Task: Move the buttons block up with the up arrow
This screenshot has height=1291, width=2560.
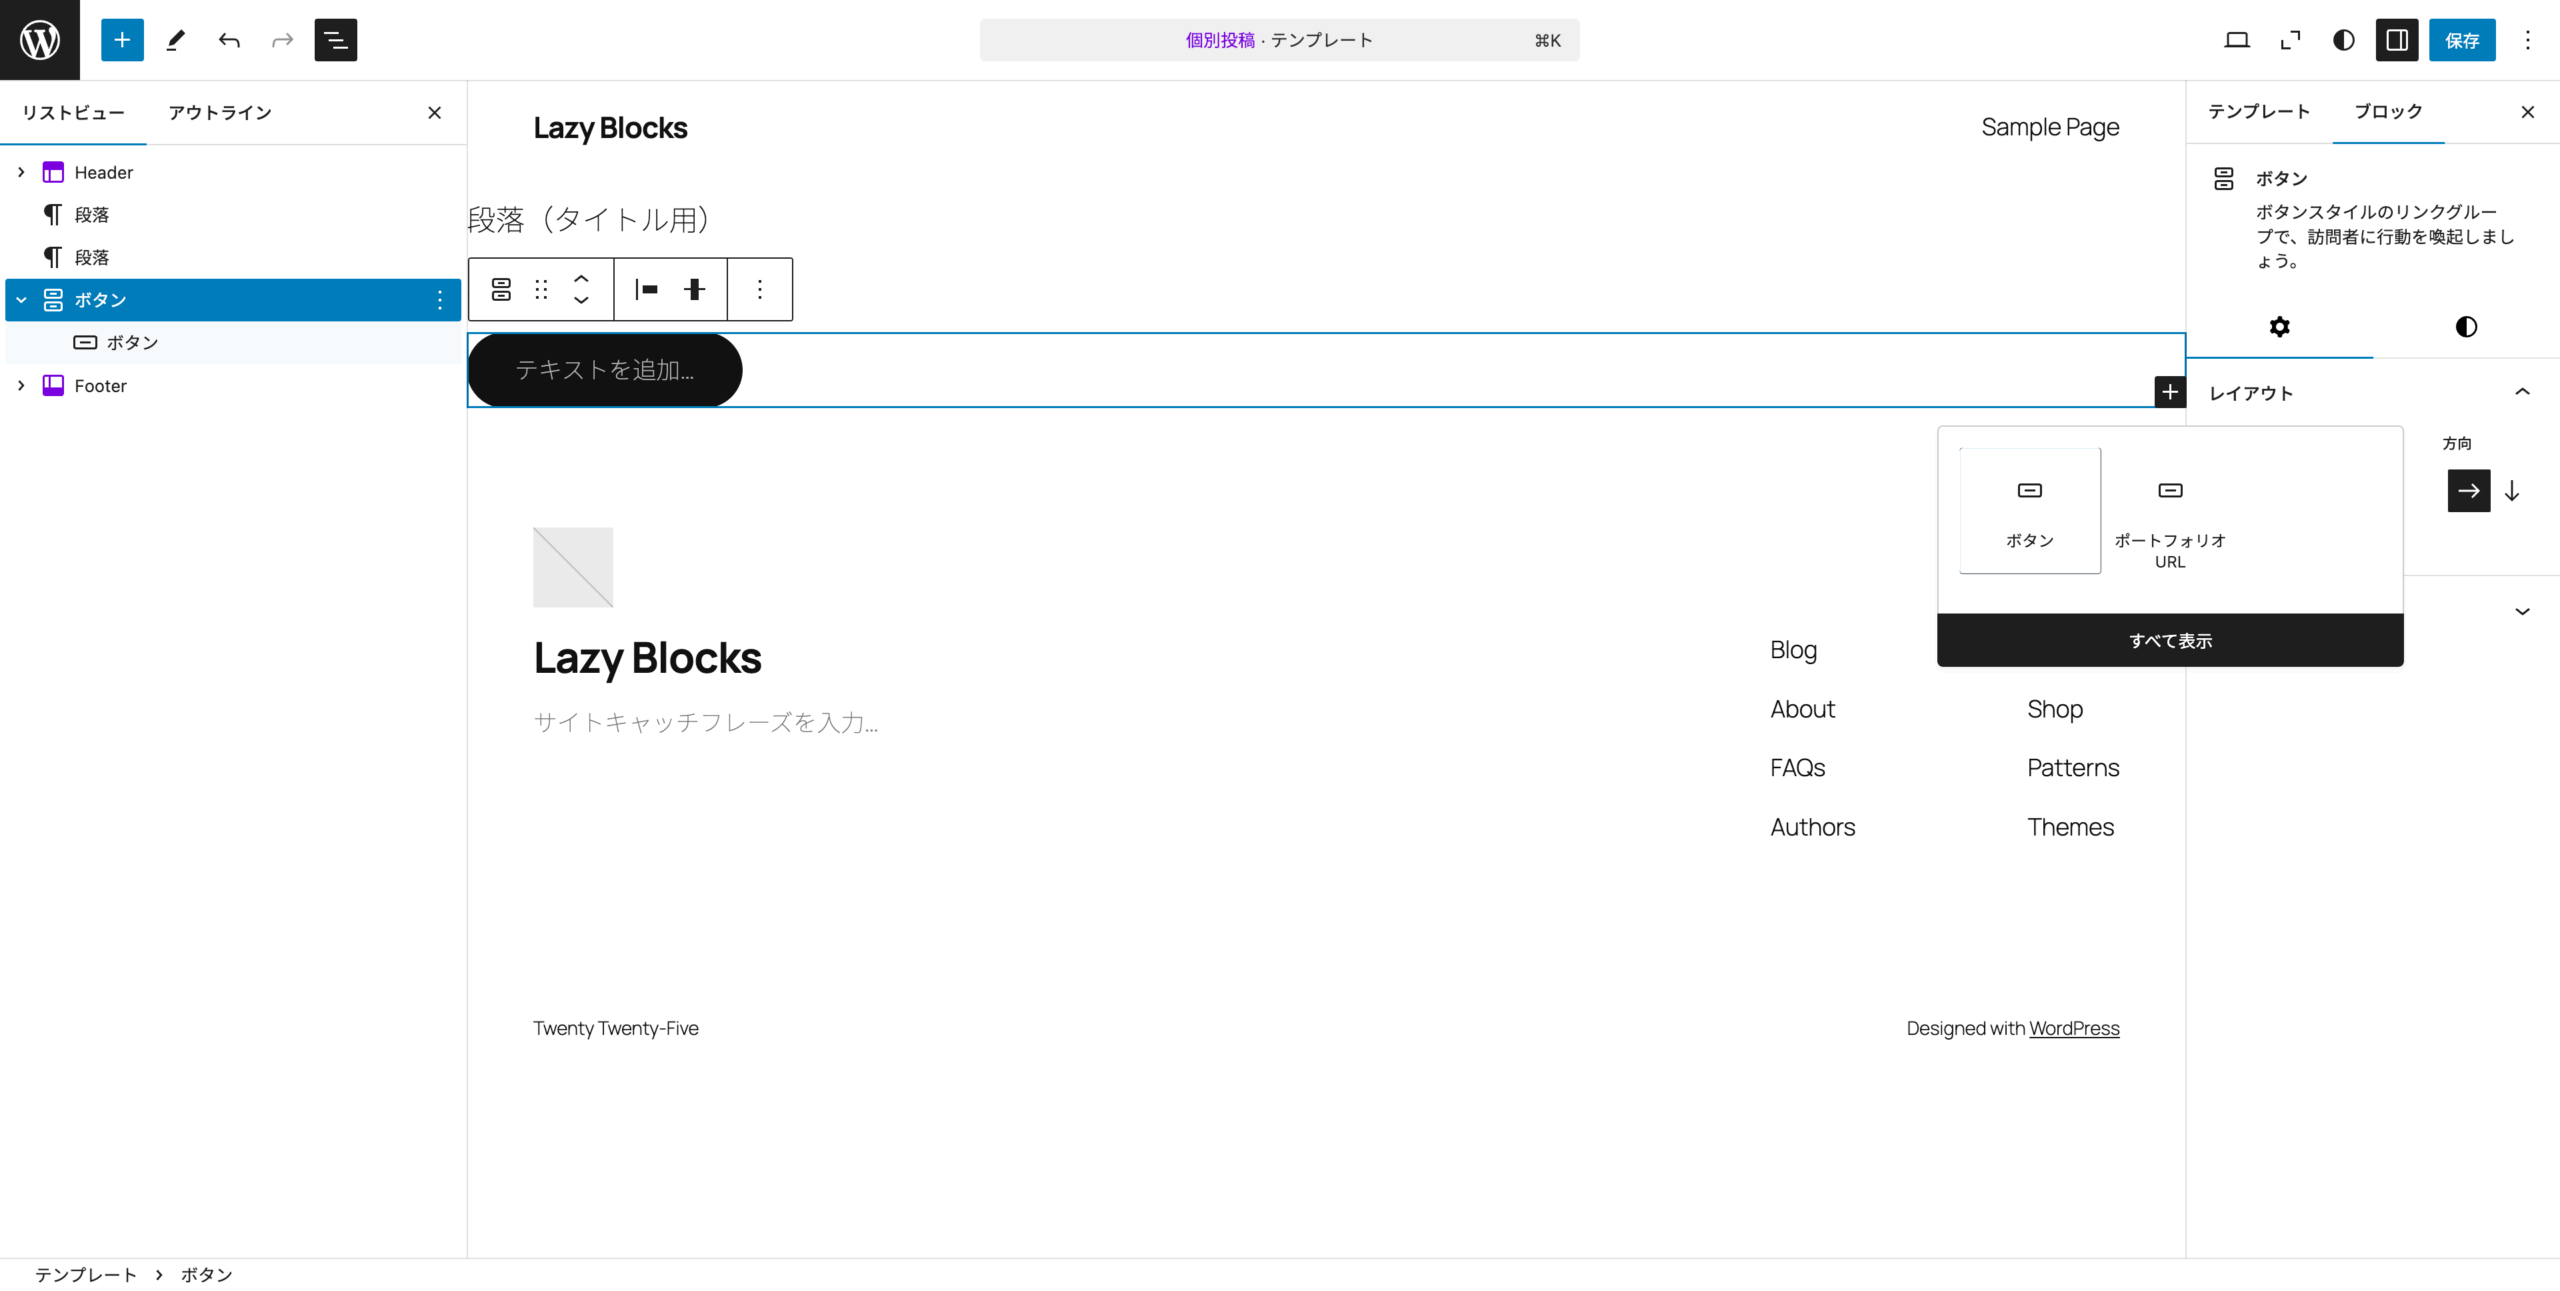Action: coord(581,277)
